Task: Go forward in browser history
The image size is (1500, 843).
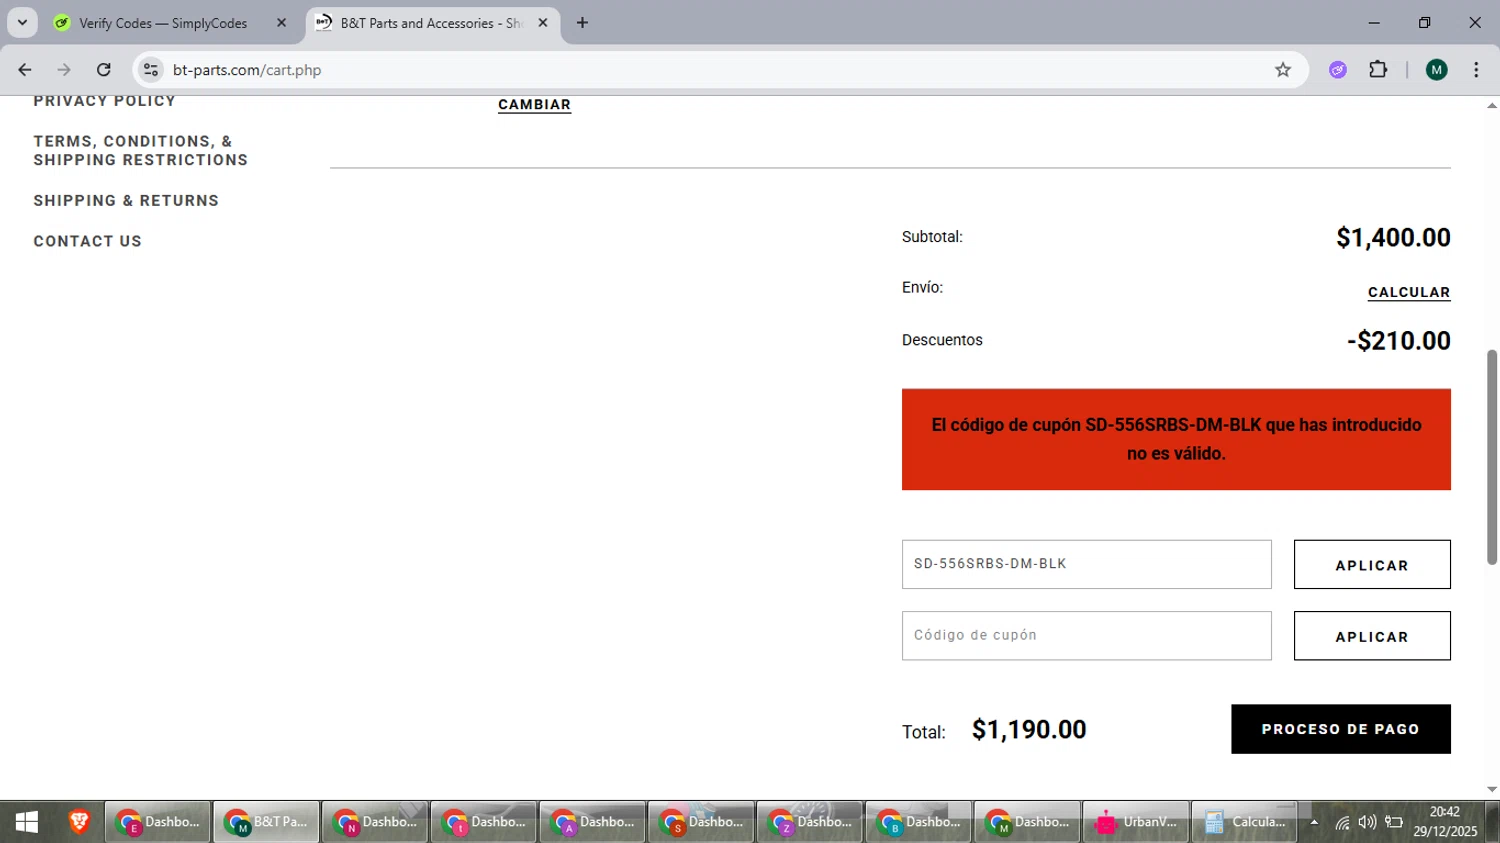Action: point(64,70)
